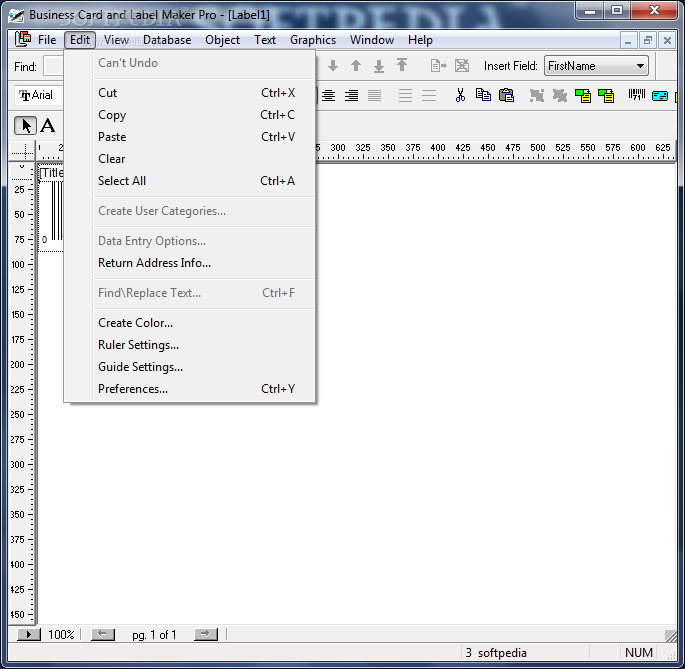685x669 pixels.
Task: Open the Help menu
Action: click(x=420, y=40)
